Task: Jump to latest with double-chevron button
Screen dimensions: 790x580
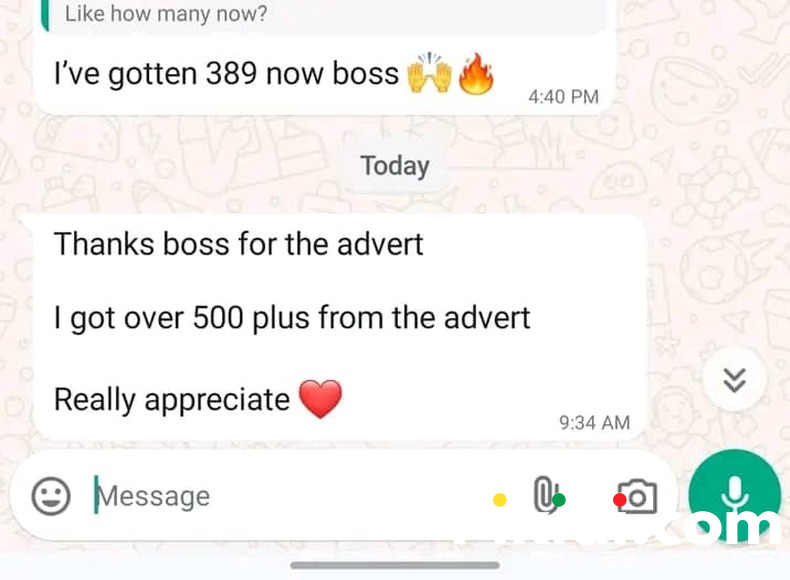Action: [x=735, y=380]
